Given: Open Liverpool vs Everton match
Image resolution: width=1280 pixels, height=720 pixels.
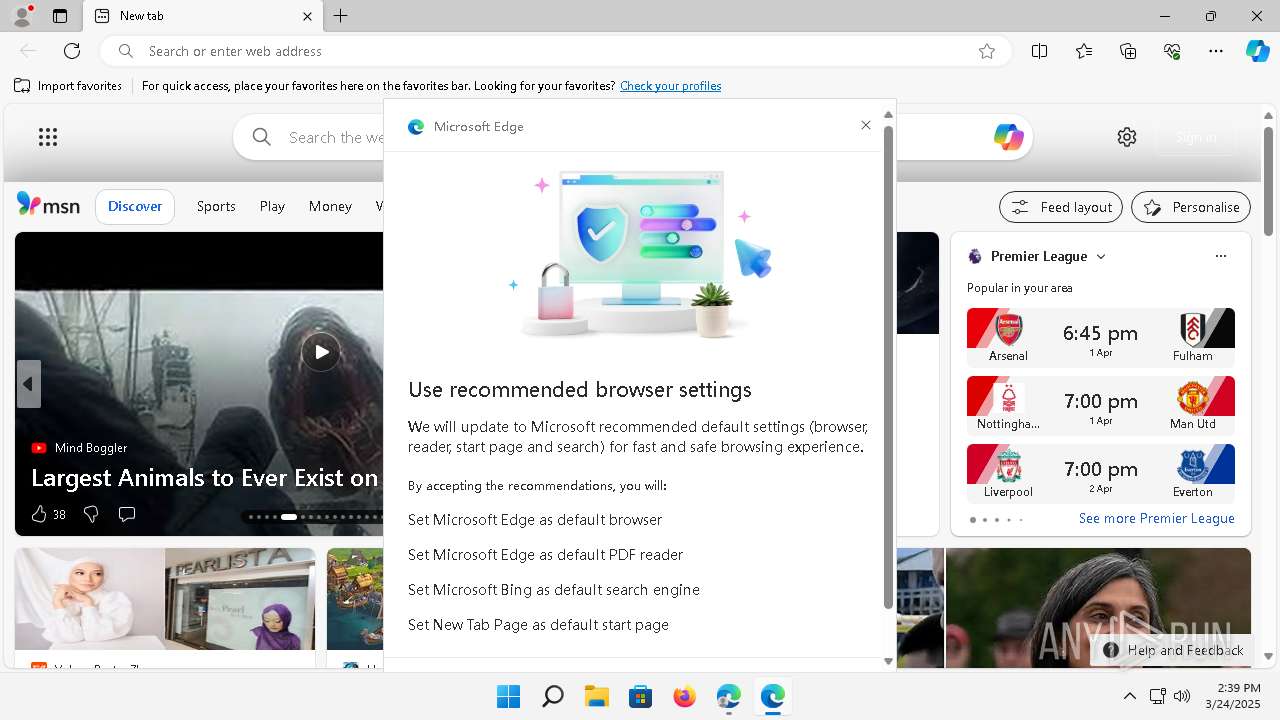Looking at the screenshot, I should click(1101, 473).
